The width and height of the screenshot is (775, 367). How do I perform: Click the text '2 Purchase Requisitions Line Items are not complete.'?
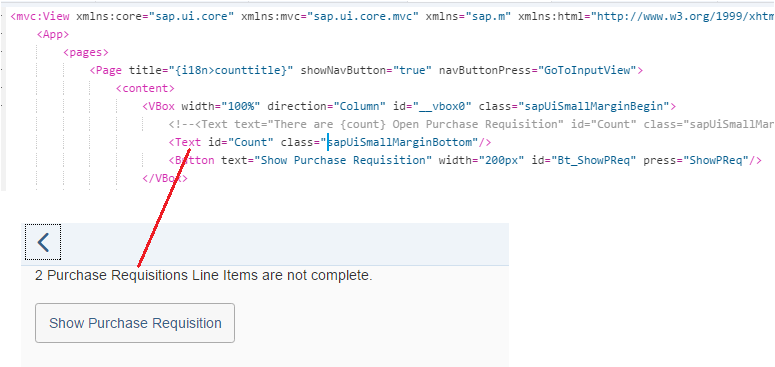pos(204,275)
